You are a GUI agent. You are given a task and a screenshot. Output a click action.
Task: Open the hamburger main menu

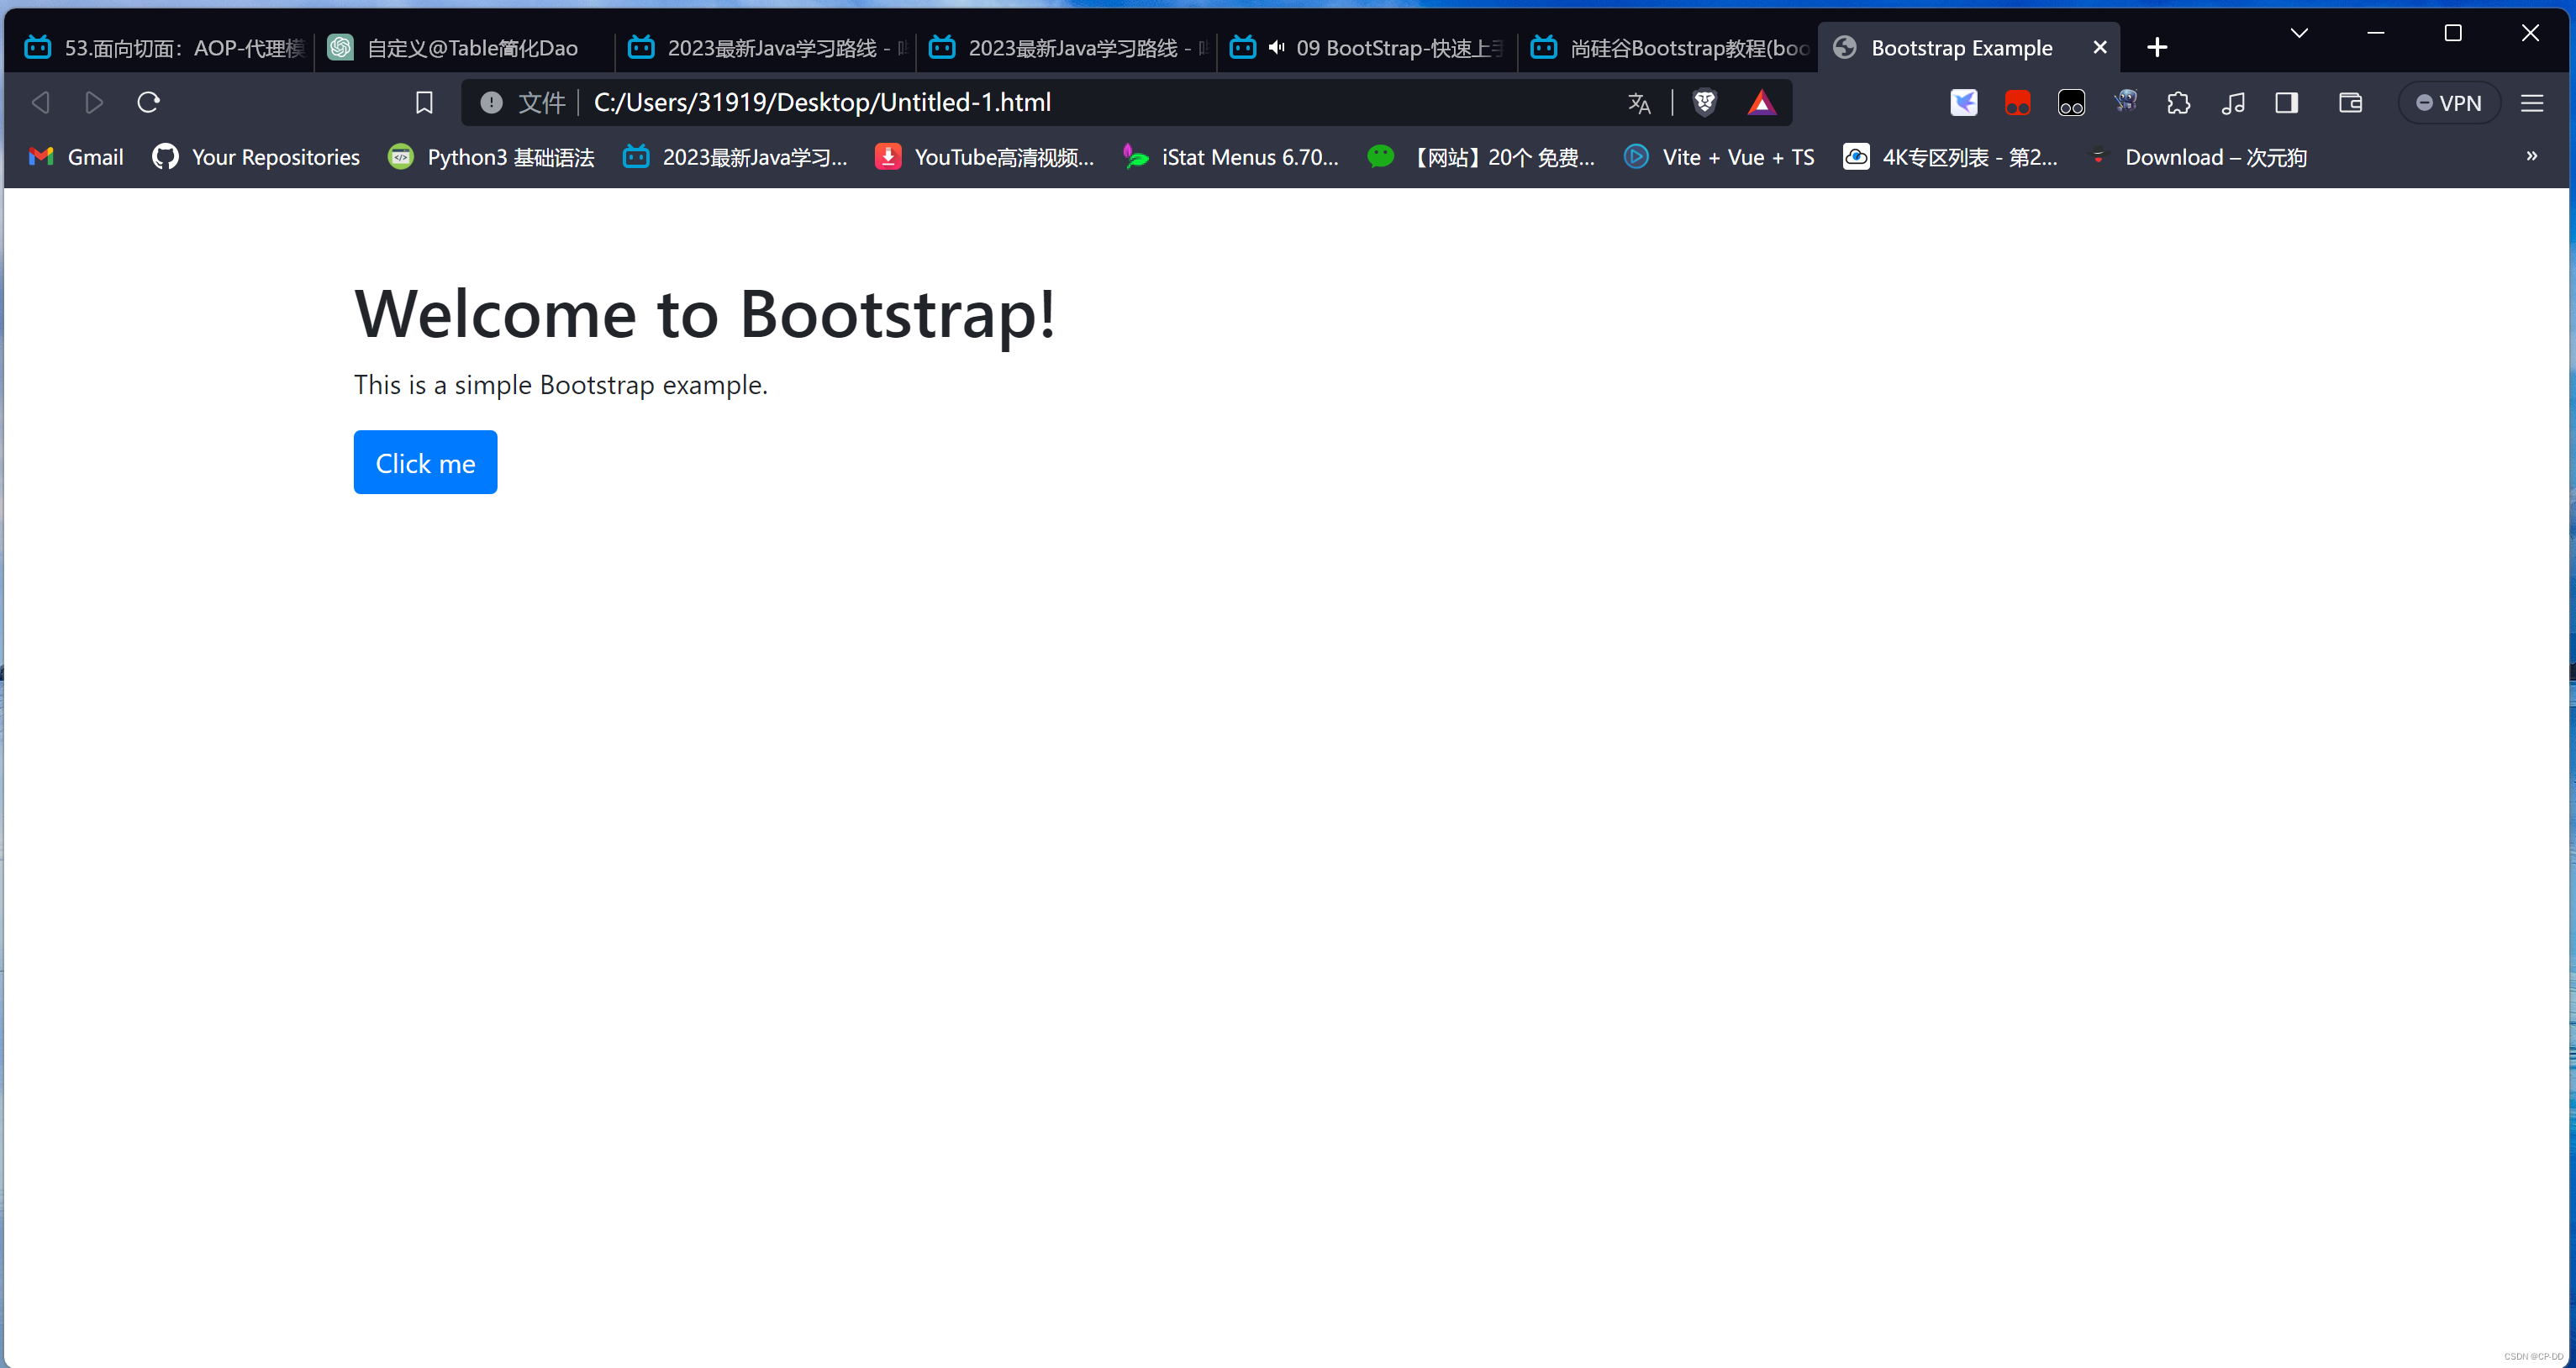(2531, 103)
